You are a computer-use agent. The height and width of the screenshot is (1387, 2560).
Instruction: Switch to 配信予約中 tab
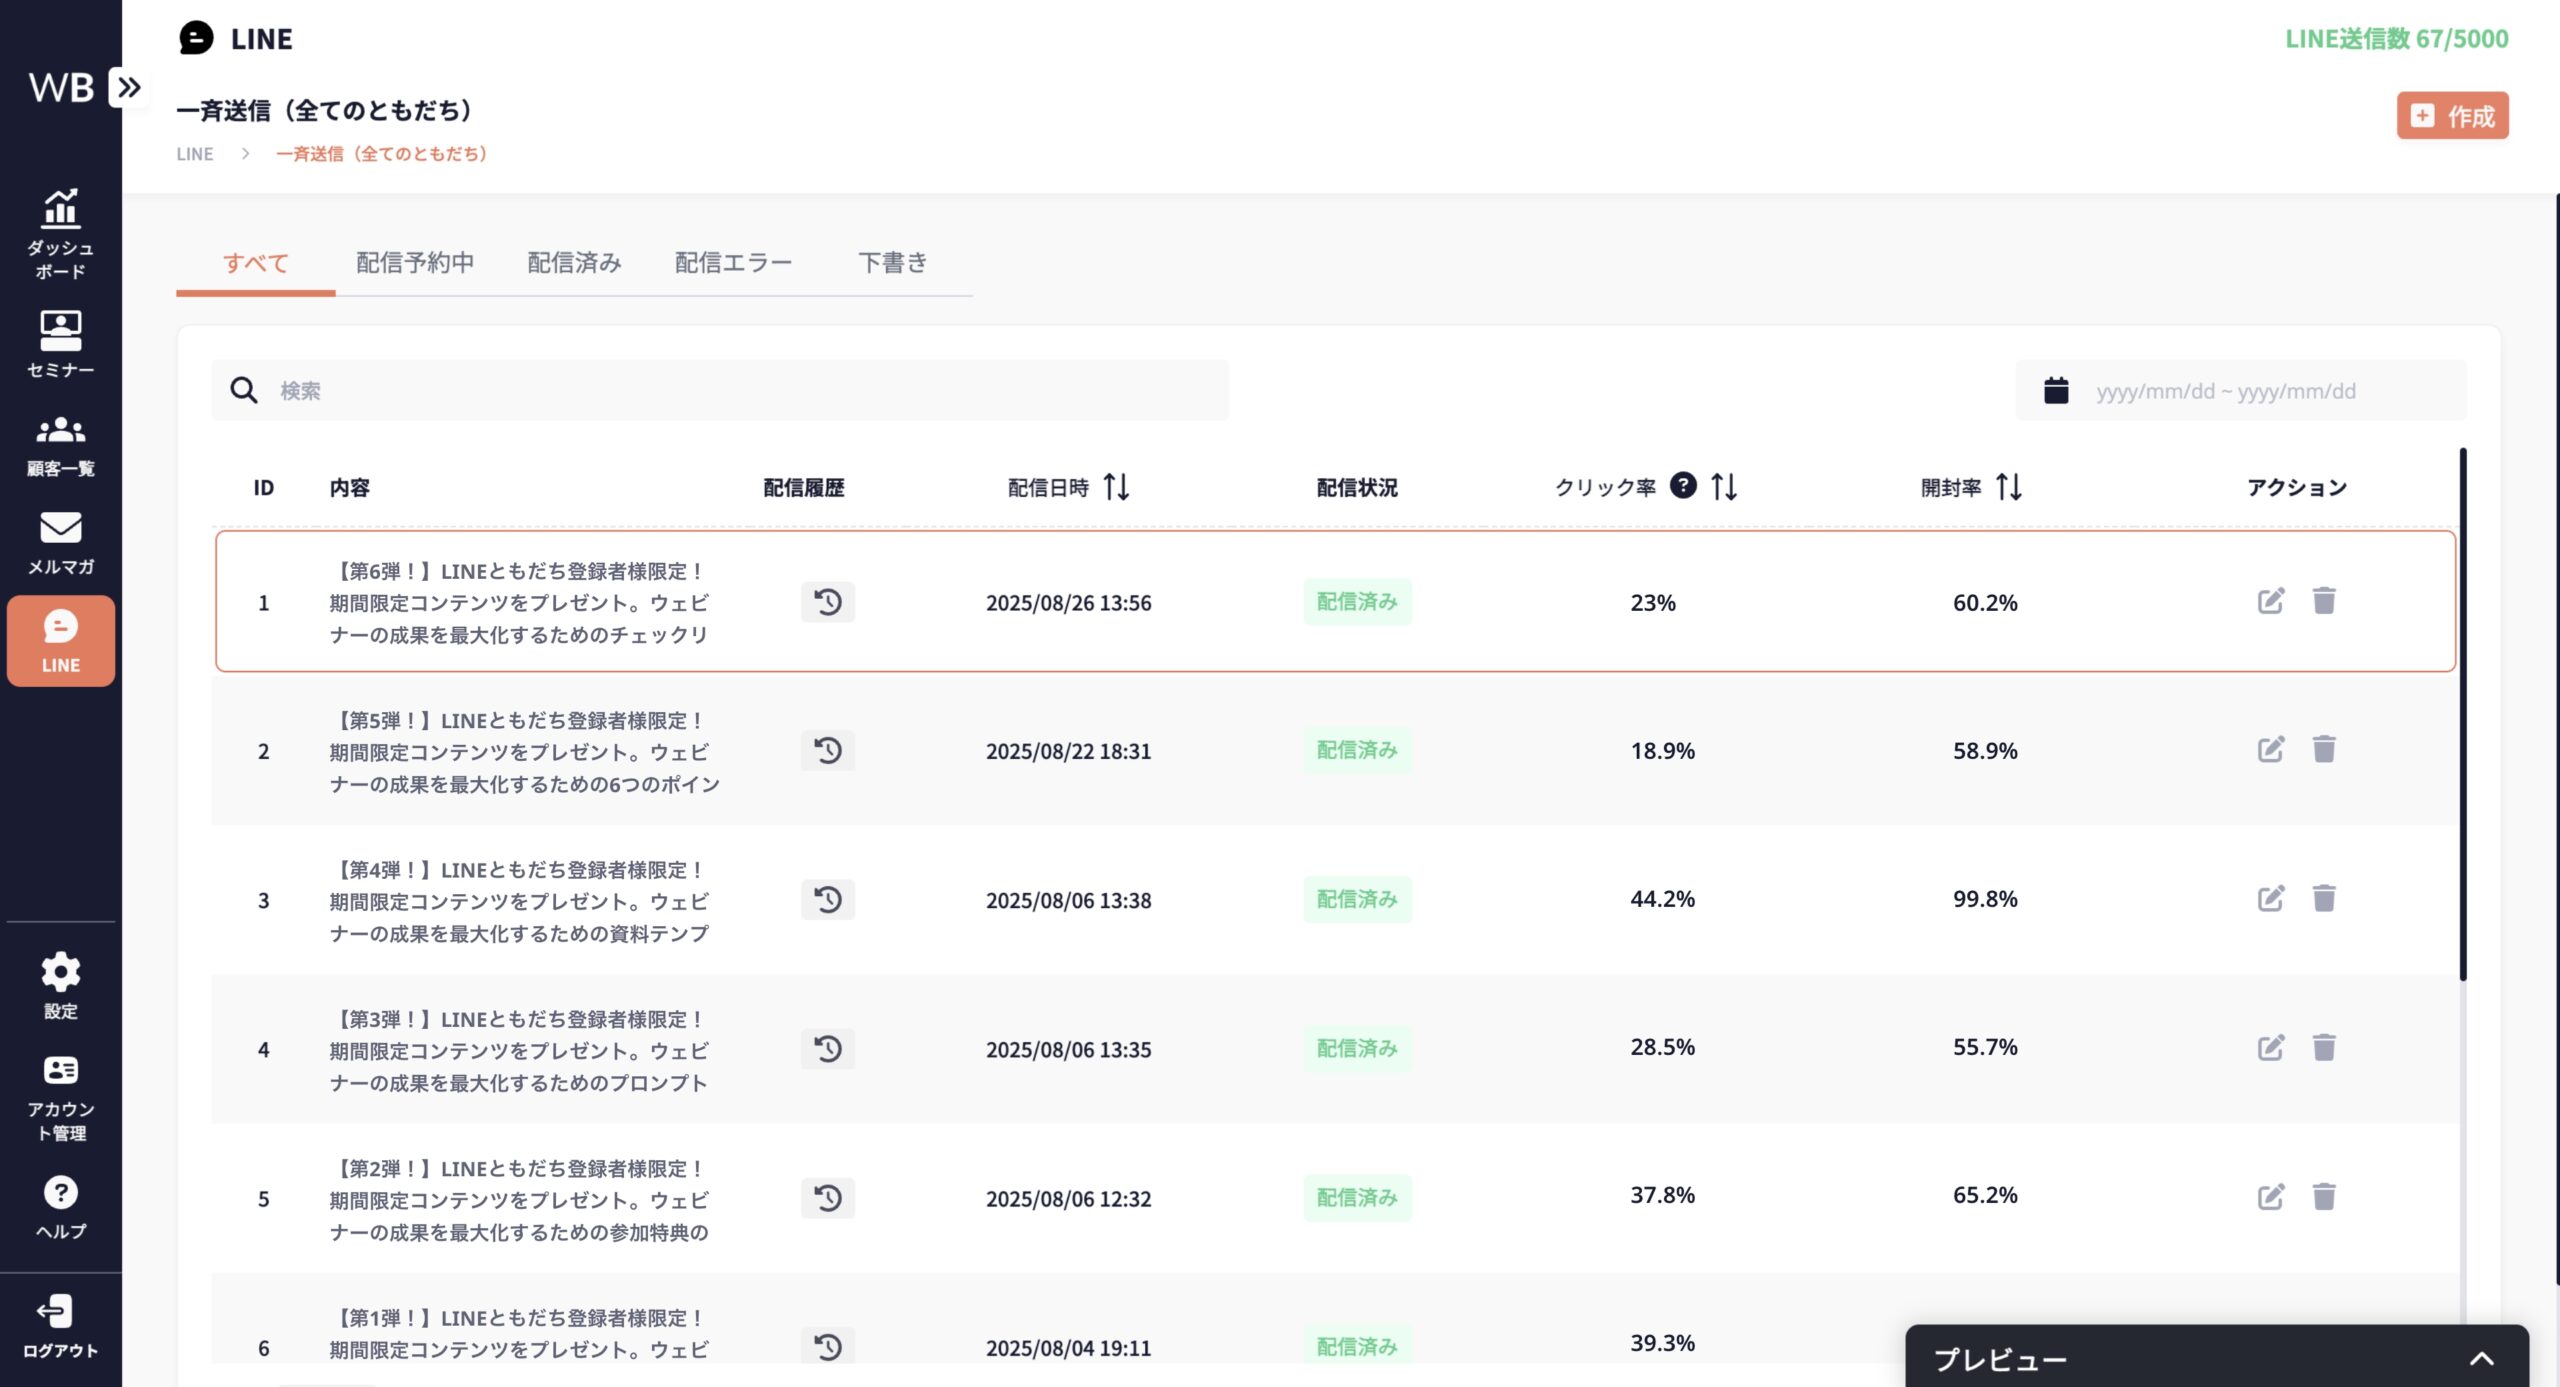415,263
